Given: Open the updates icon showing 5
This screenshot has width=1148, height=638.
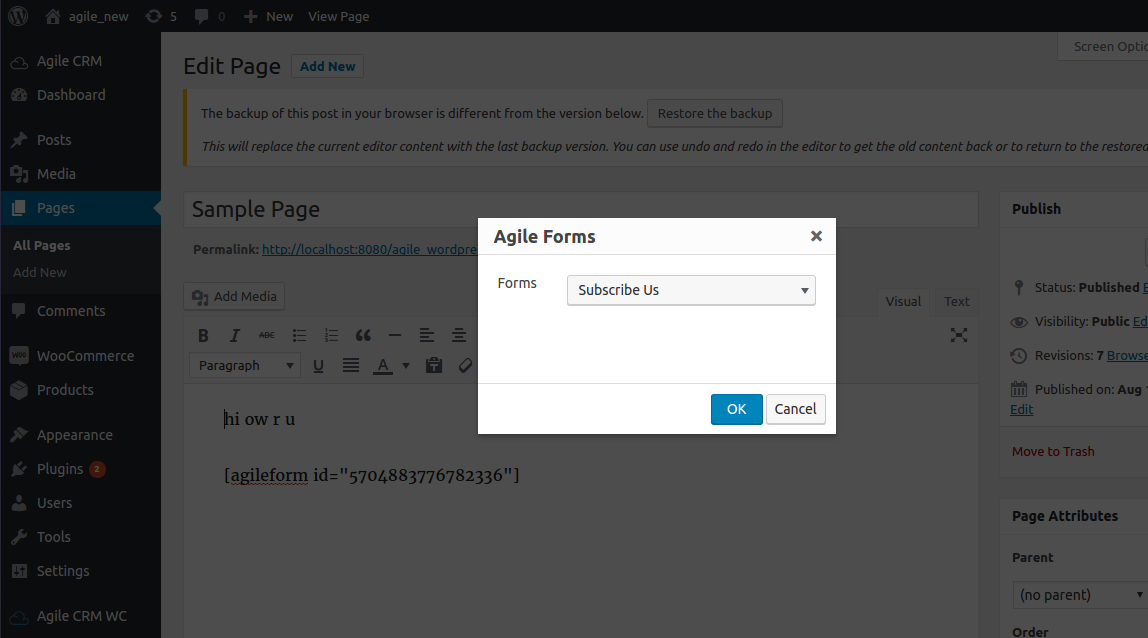Looking at the screenshot, I should click(x=161, y=16).
